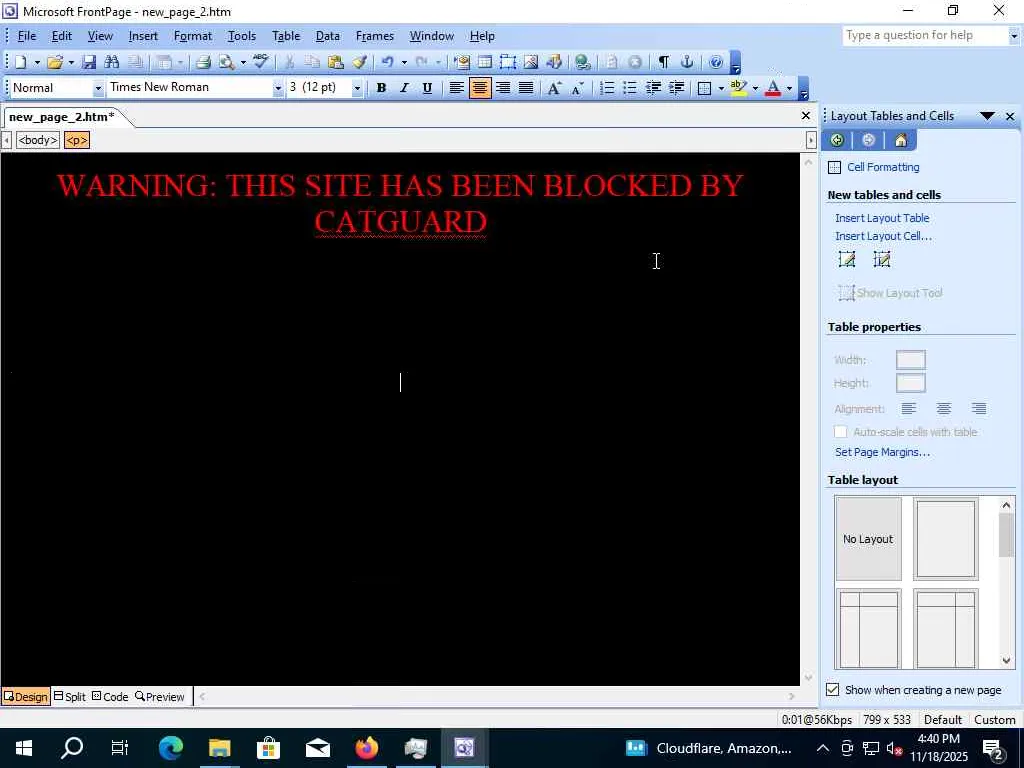Switch to the Preview view tab

pos(160,697)
